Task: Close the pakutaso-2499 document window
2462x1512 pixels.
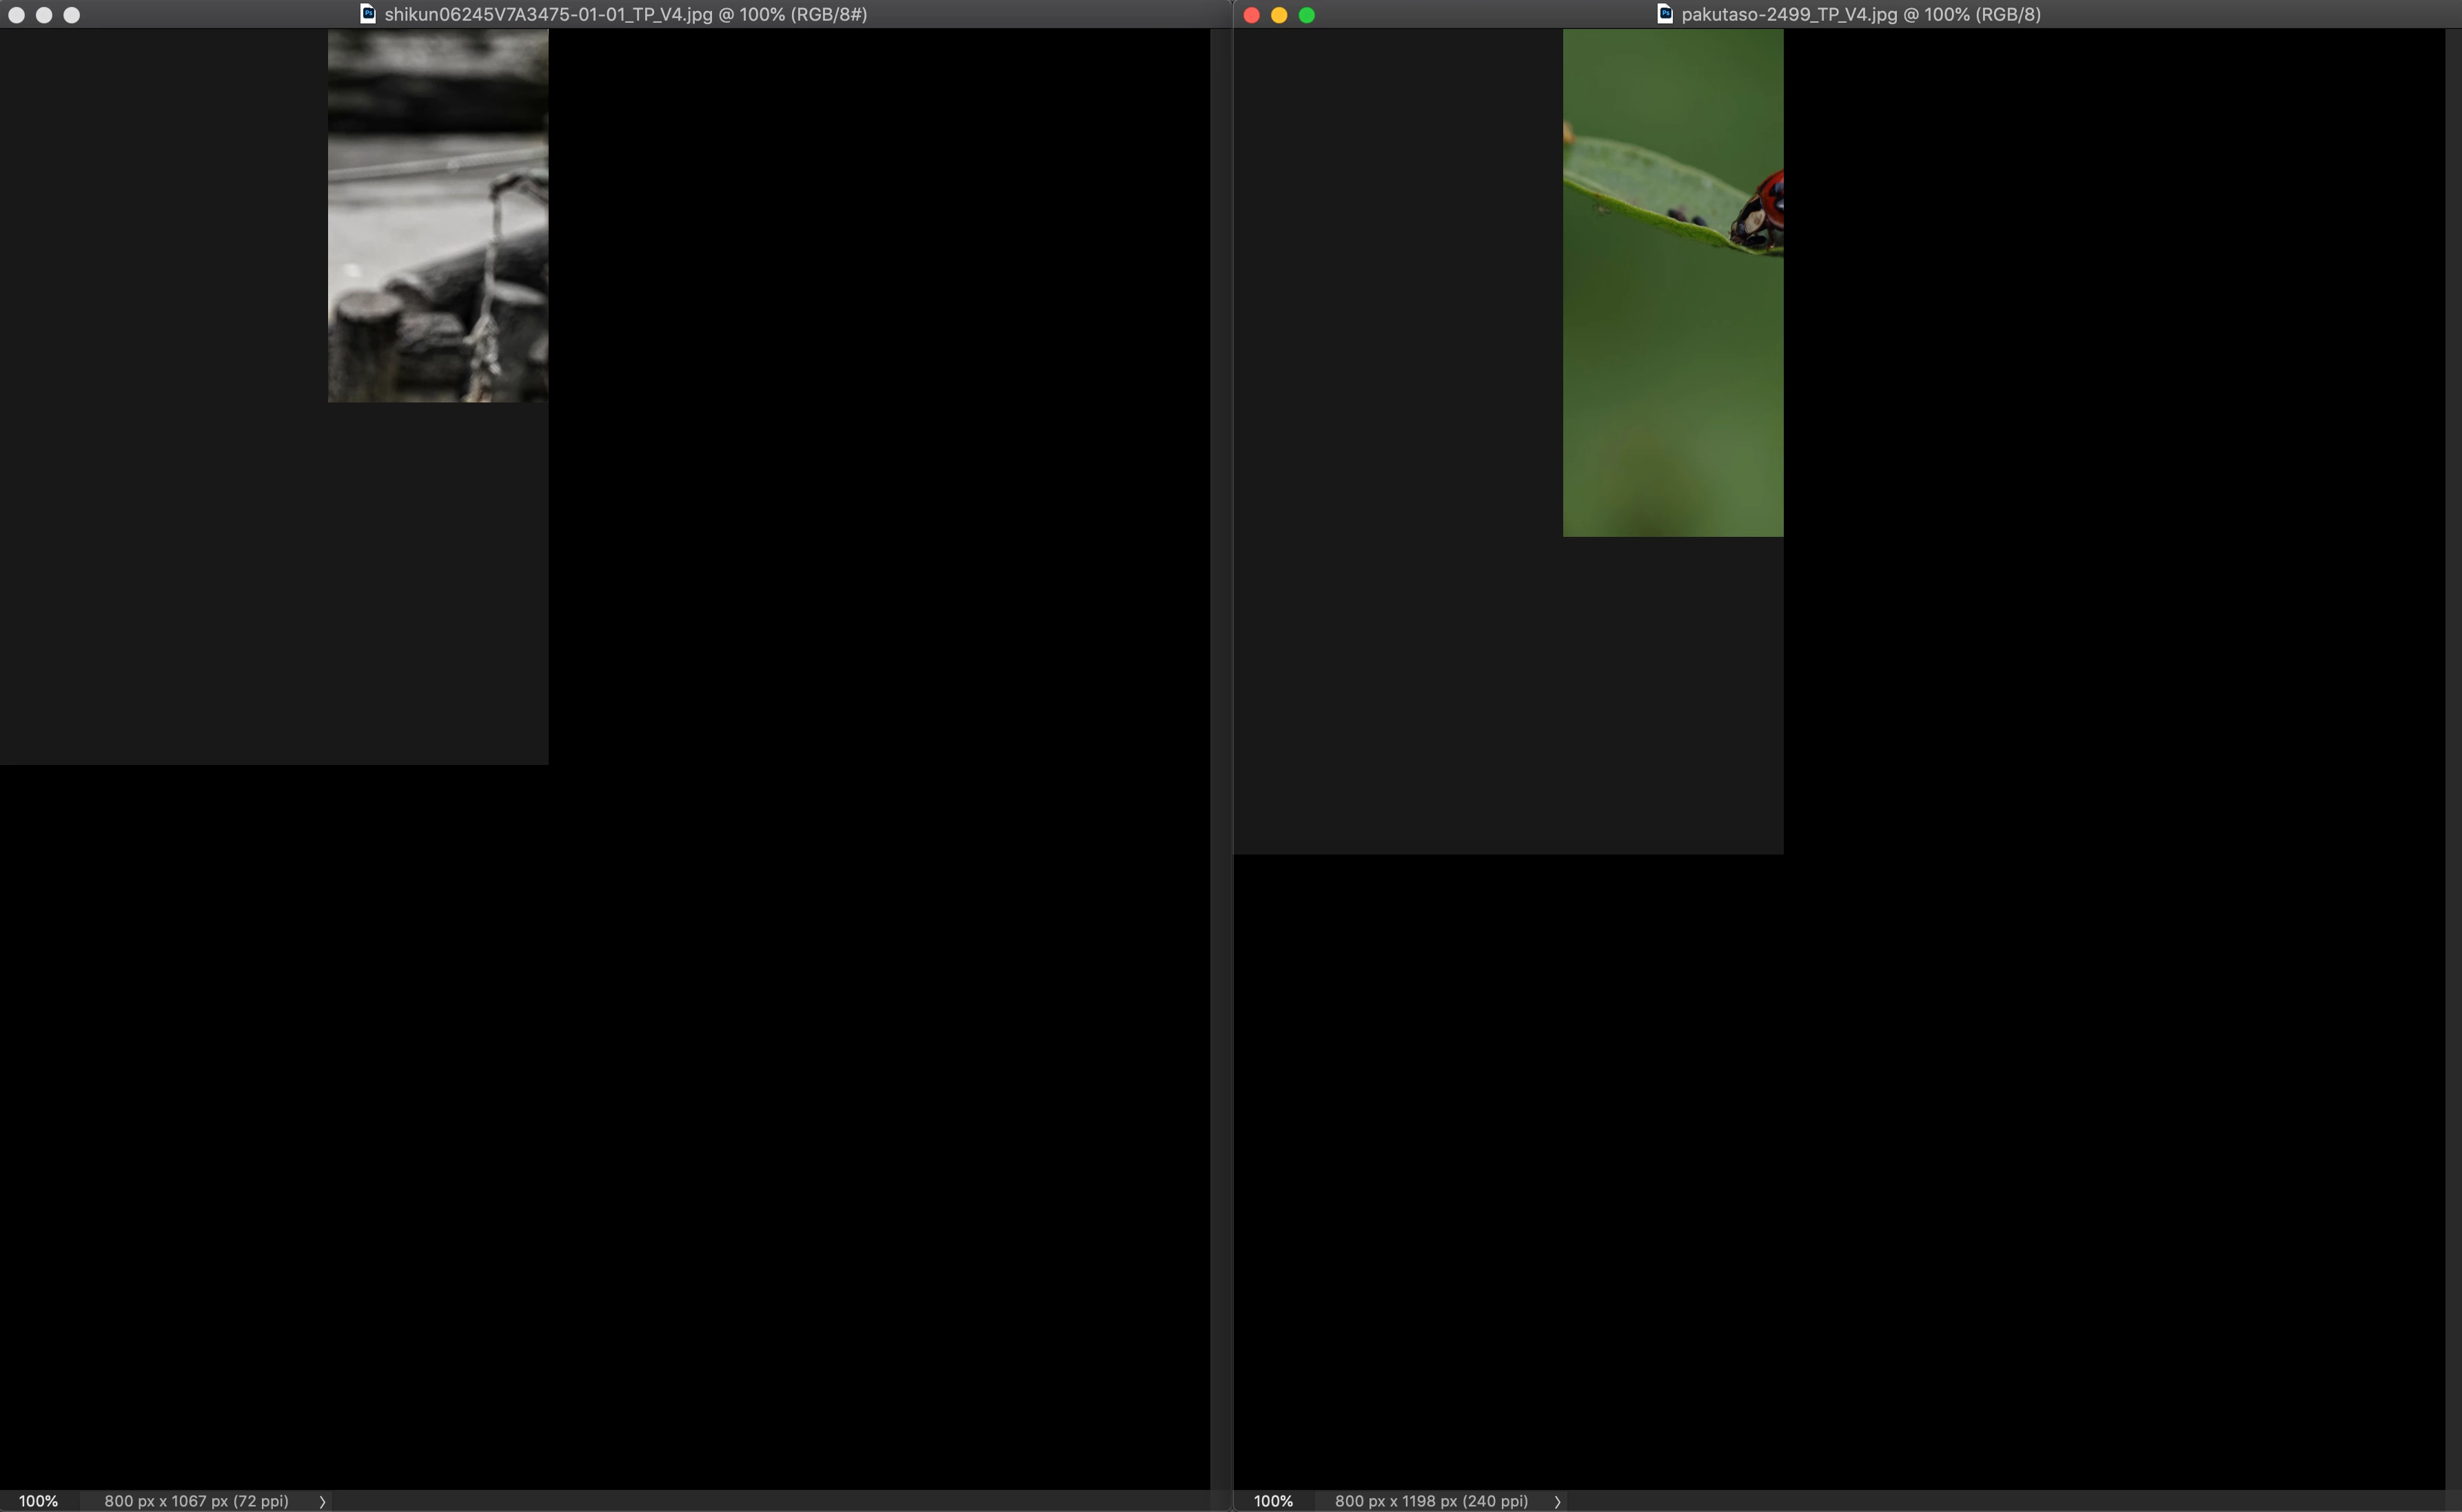Action: pos(1251,15)
